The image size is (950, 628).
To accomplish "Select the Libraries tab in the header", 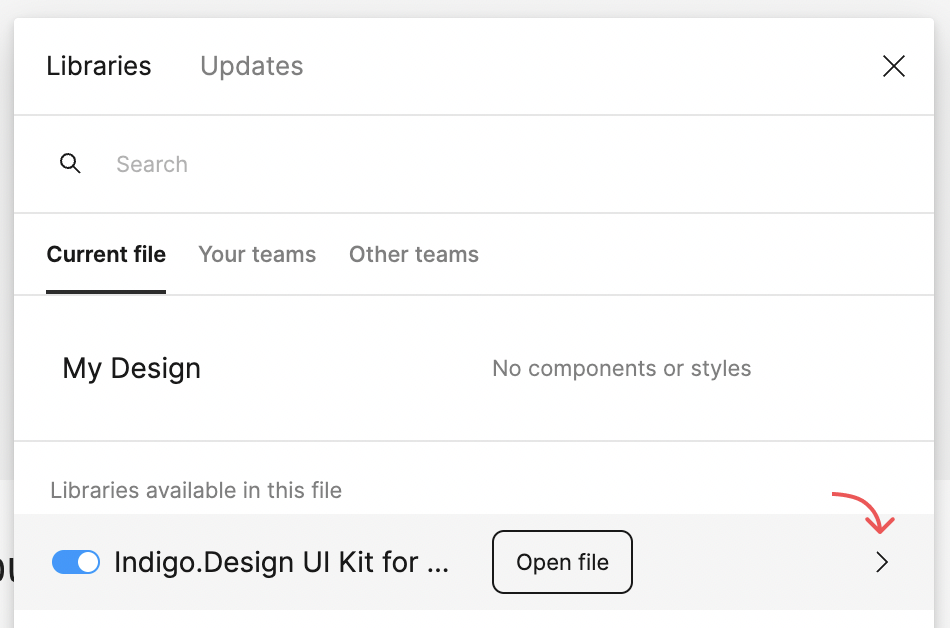I will click(99, 66).
